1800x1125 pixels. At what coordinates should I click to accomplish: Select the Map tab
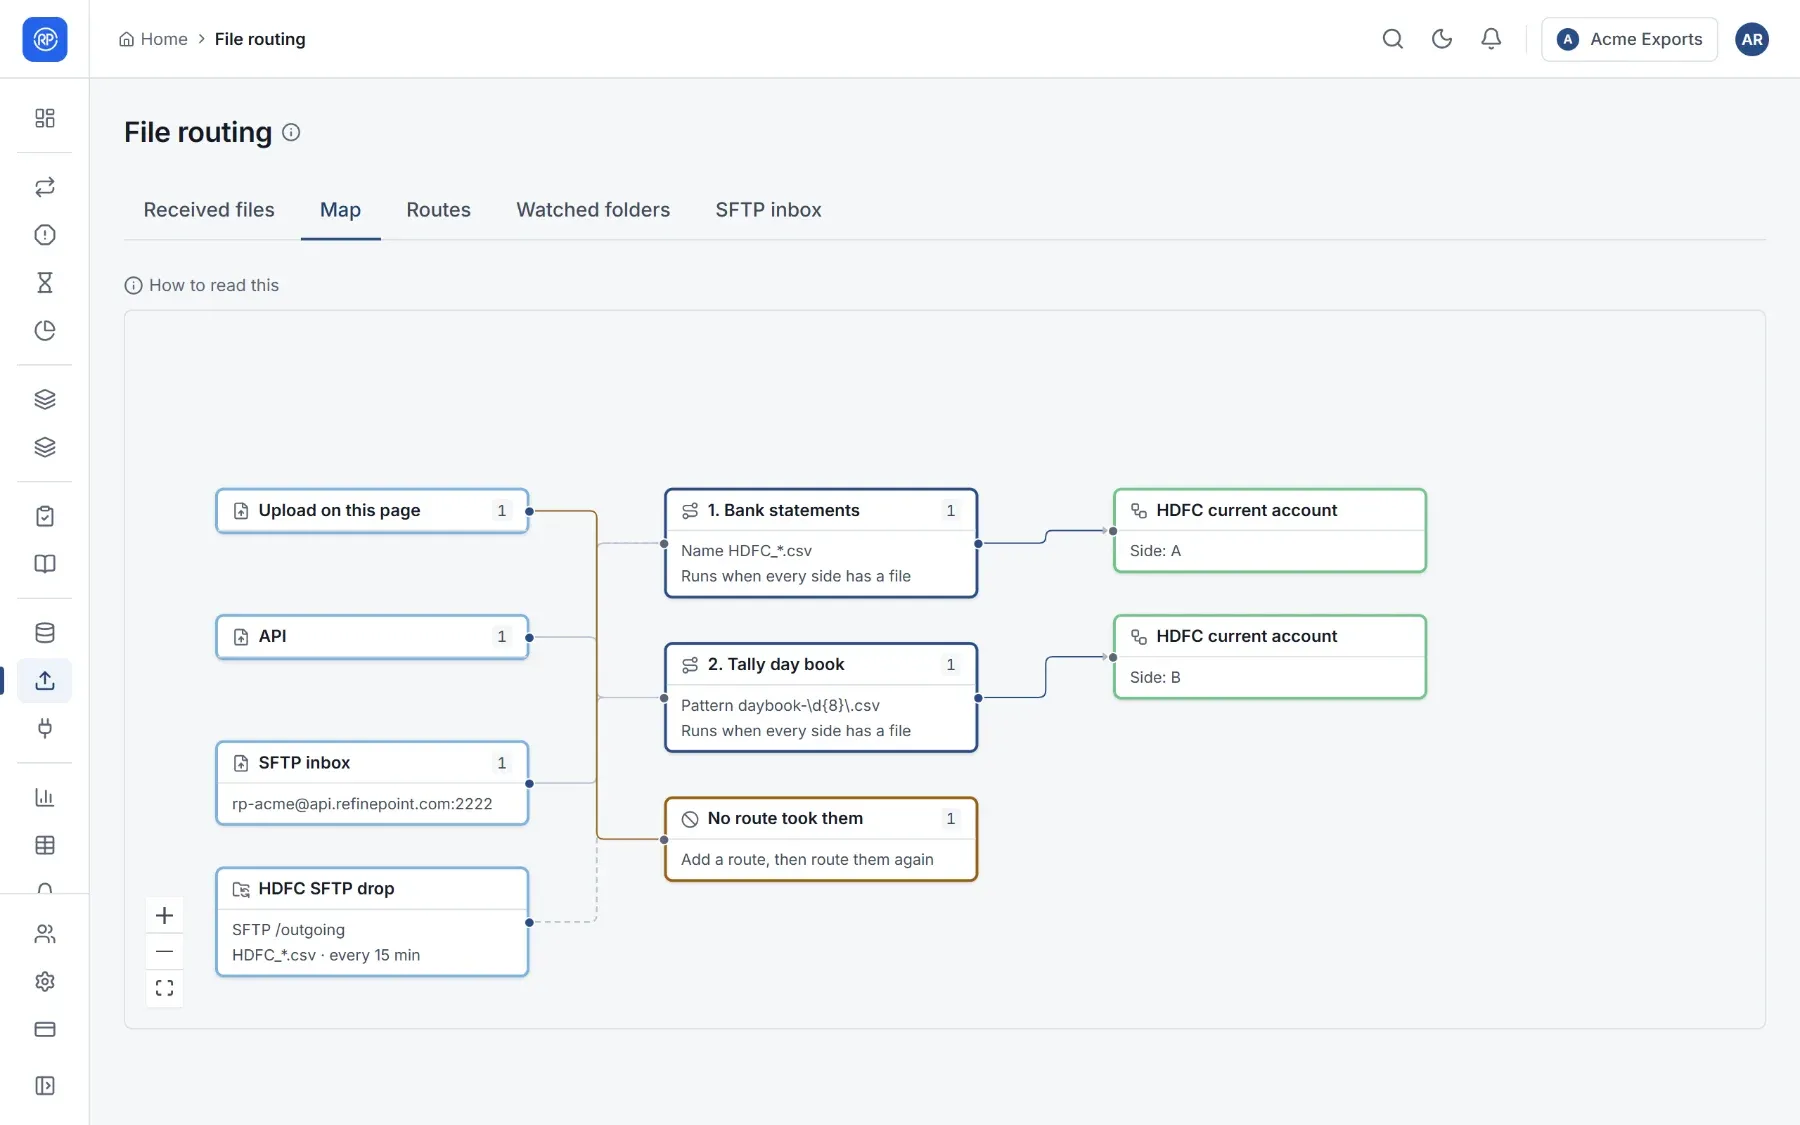tap(340, 210)
